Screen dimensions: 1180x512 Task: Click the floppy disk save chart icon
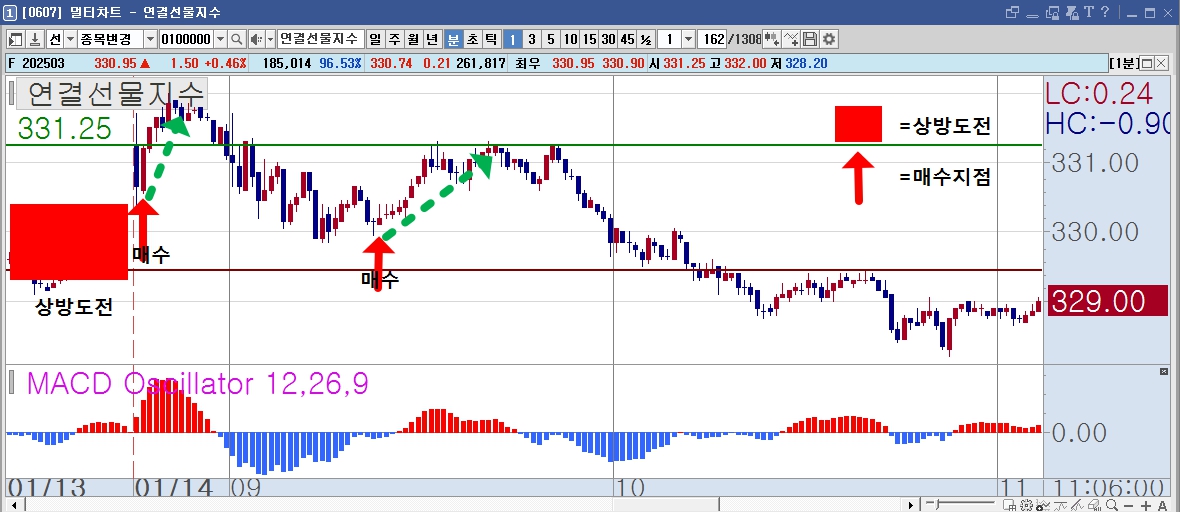(x=810, y=39)
